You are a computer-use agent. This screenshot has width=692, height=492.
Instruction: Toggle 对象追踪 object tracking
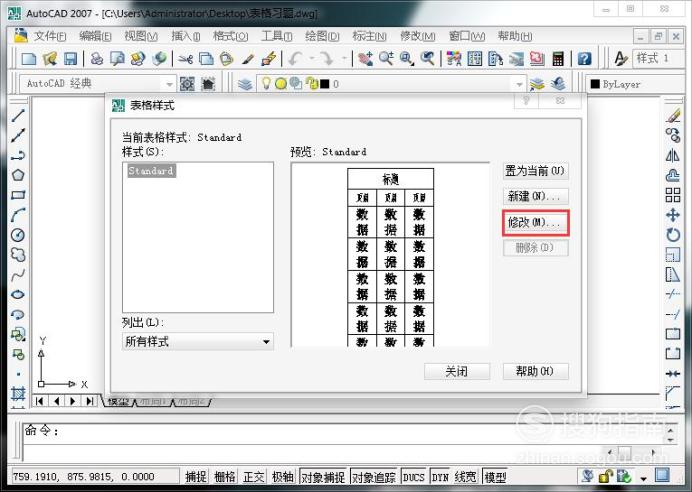click(x=374, y=477)
